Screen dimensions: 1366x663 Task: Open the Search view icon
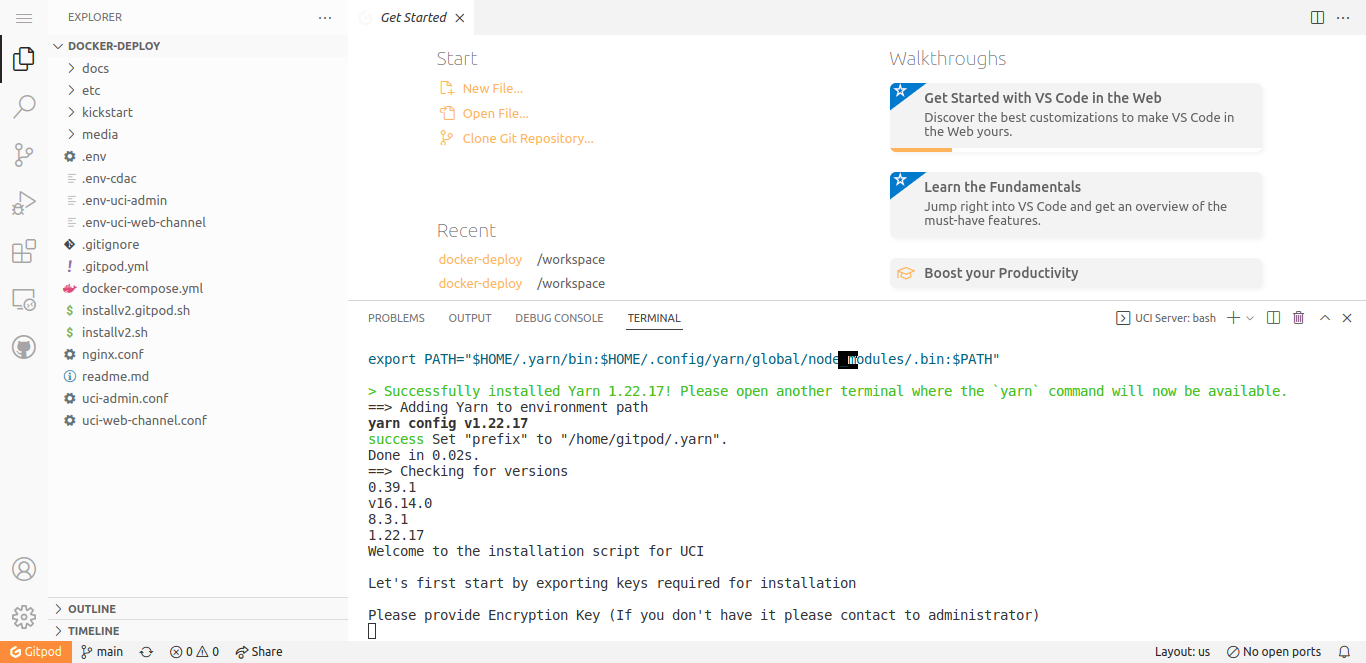click(x=24, y=106)
